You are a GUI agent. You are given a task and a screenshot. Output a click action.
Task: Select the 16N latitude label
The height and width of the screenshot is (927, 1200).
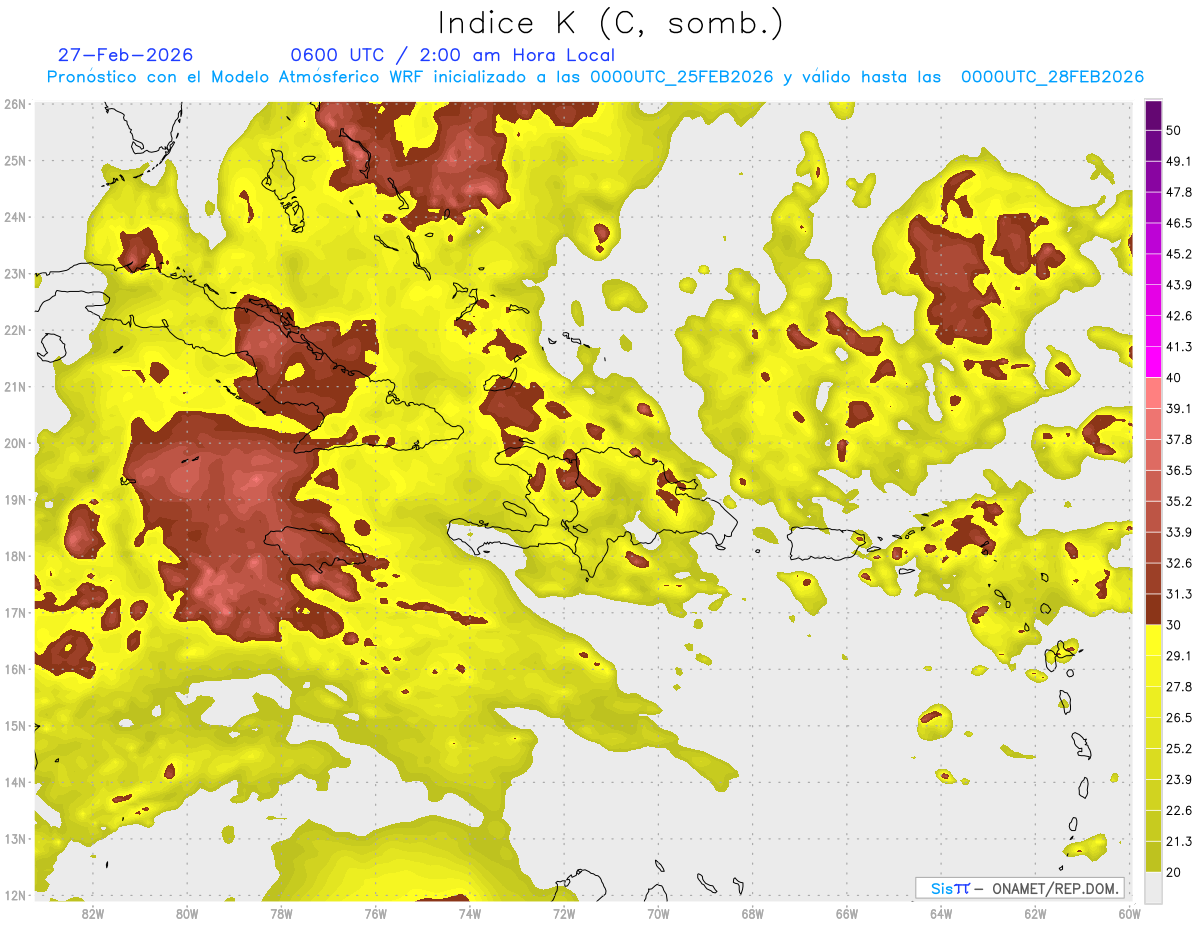14,669
